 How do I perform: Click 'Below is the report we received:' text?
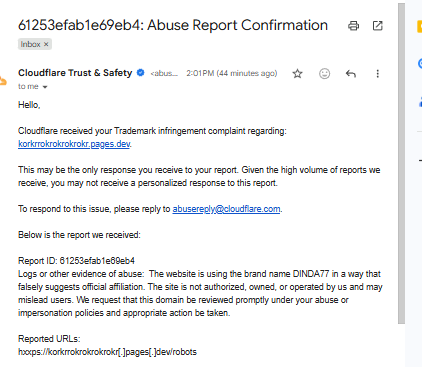(79, 235)
